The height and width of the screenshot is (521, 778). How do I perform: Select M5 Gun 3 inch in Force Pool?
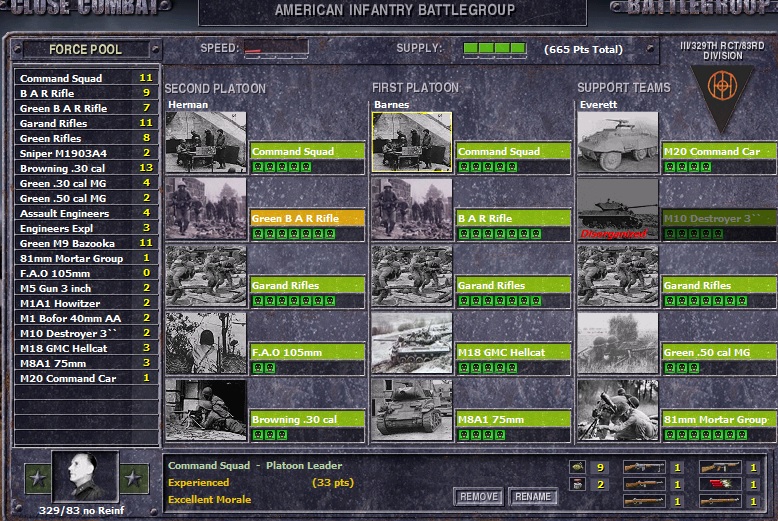coord(86,288)
